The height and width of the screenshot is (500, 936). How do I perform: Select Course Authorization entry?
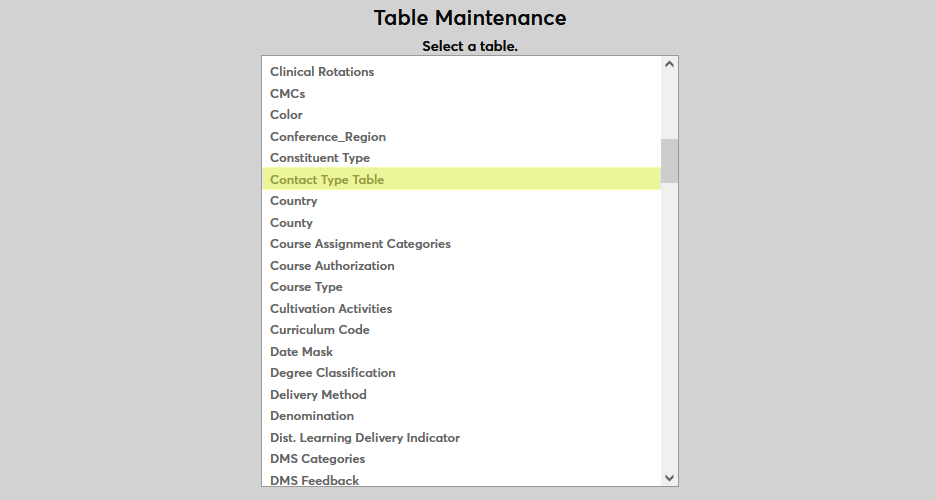(332, 266)
